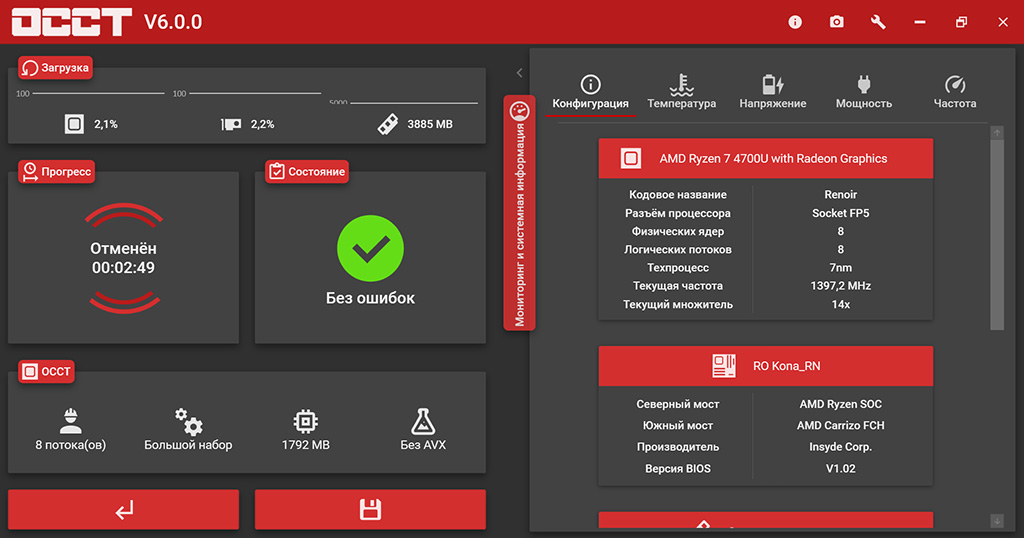
Task: Click the configuration panel scrollbar thumb
Action: [997, 234]
